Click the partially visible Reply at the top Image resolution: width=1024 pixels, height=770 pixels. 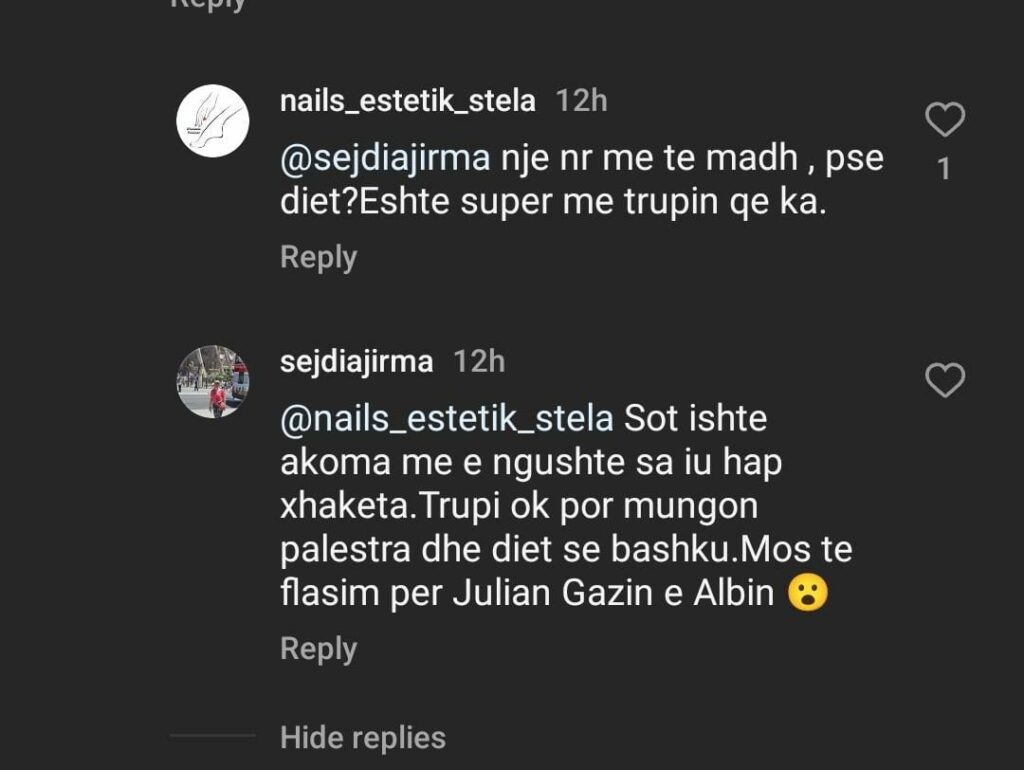(x=207, y=5)
